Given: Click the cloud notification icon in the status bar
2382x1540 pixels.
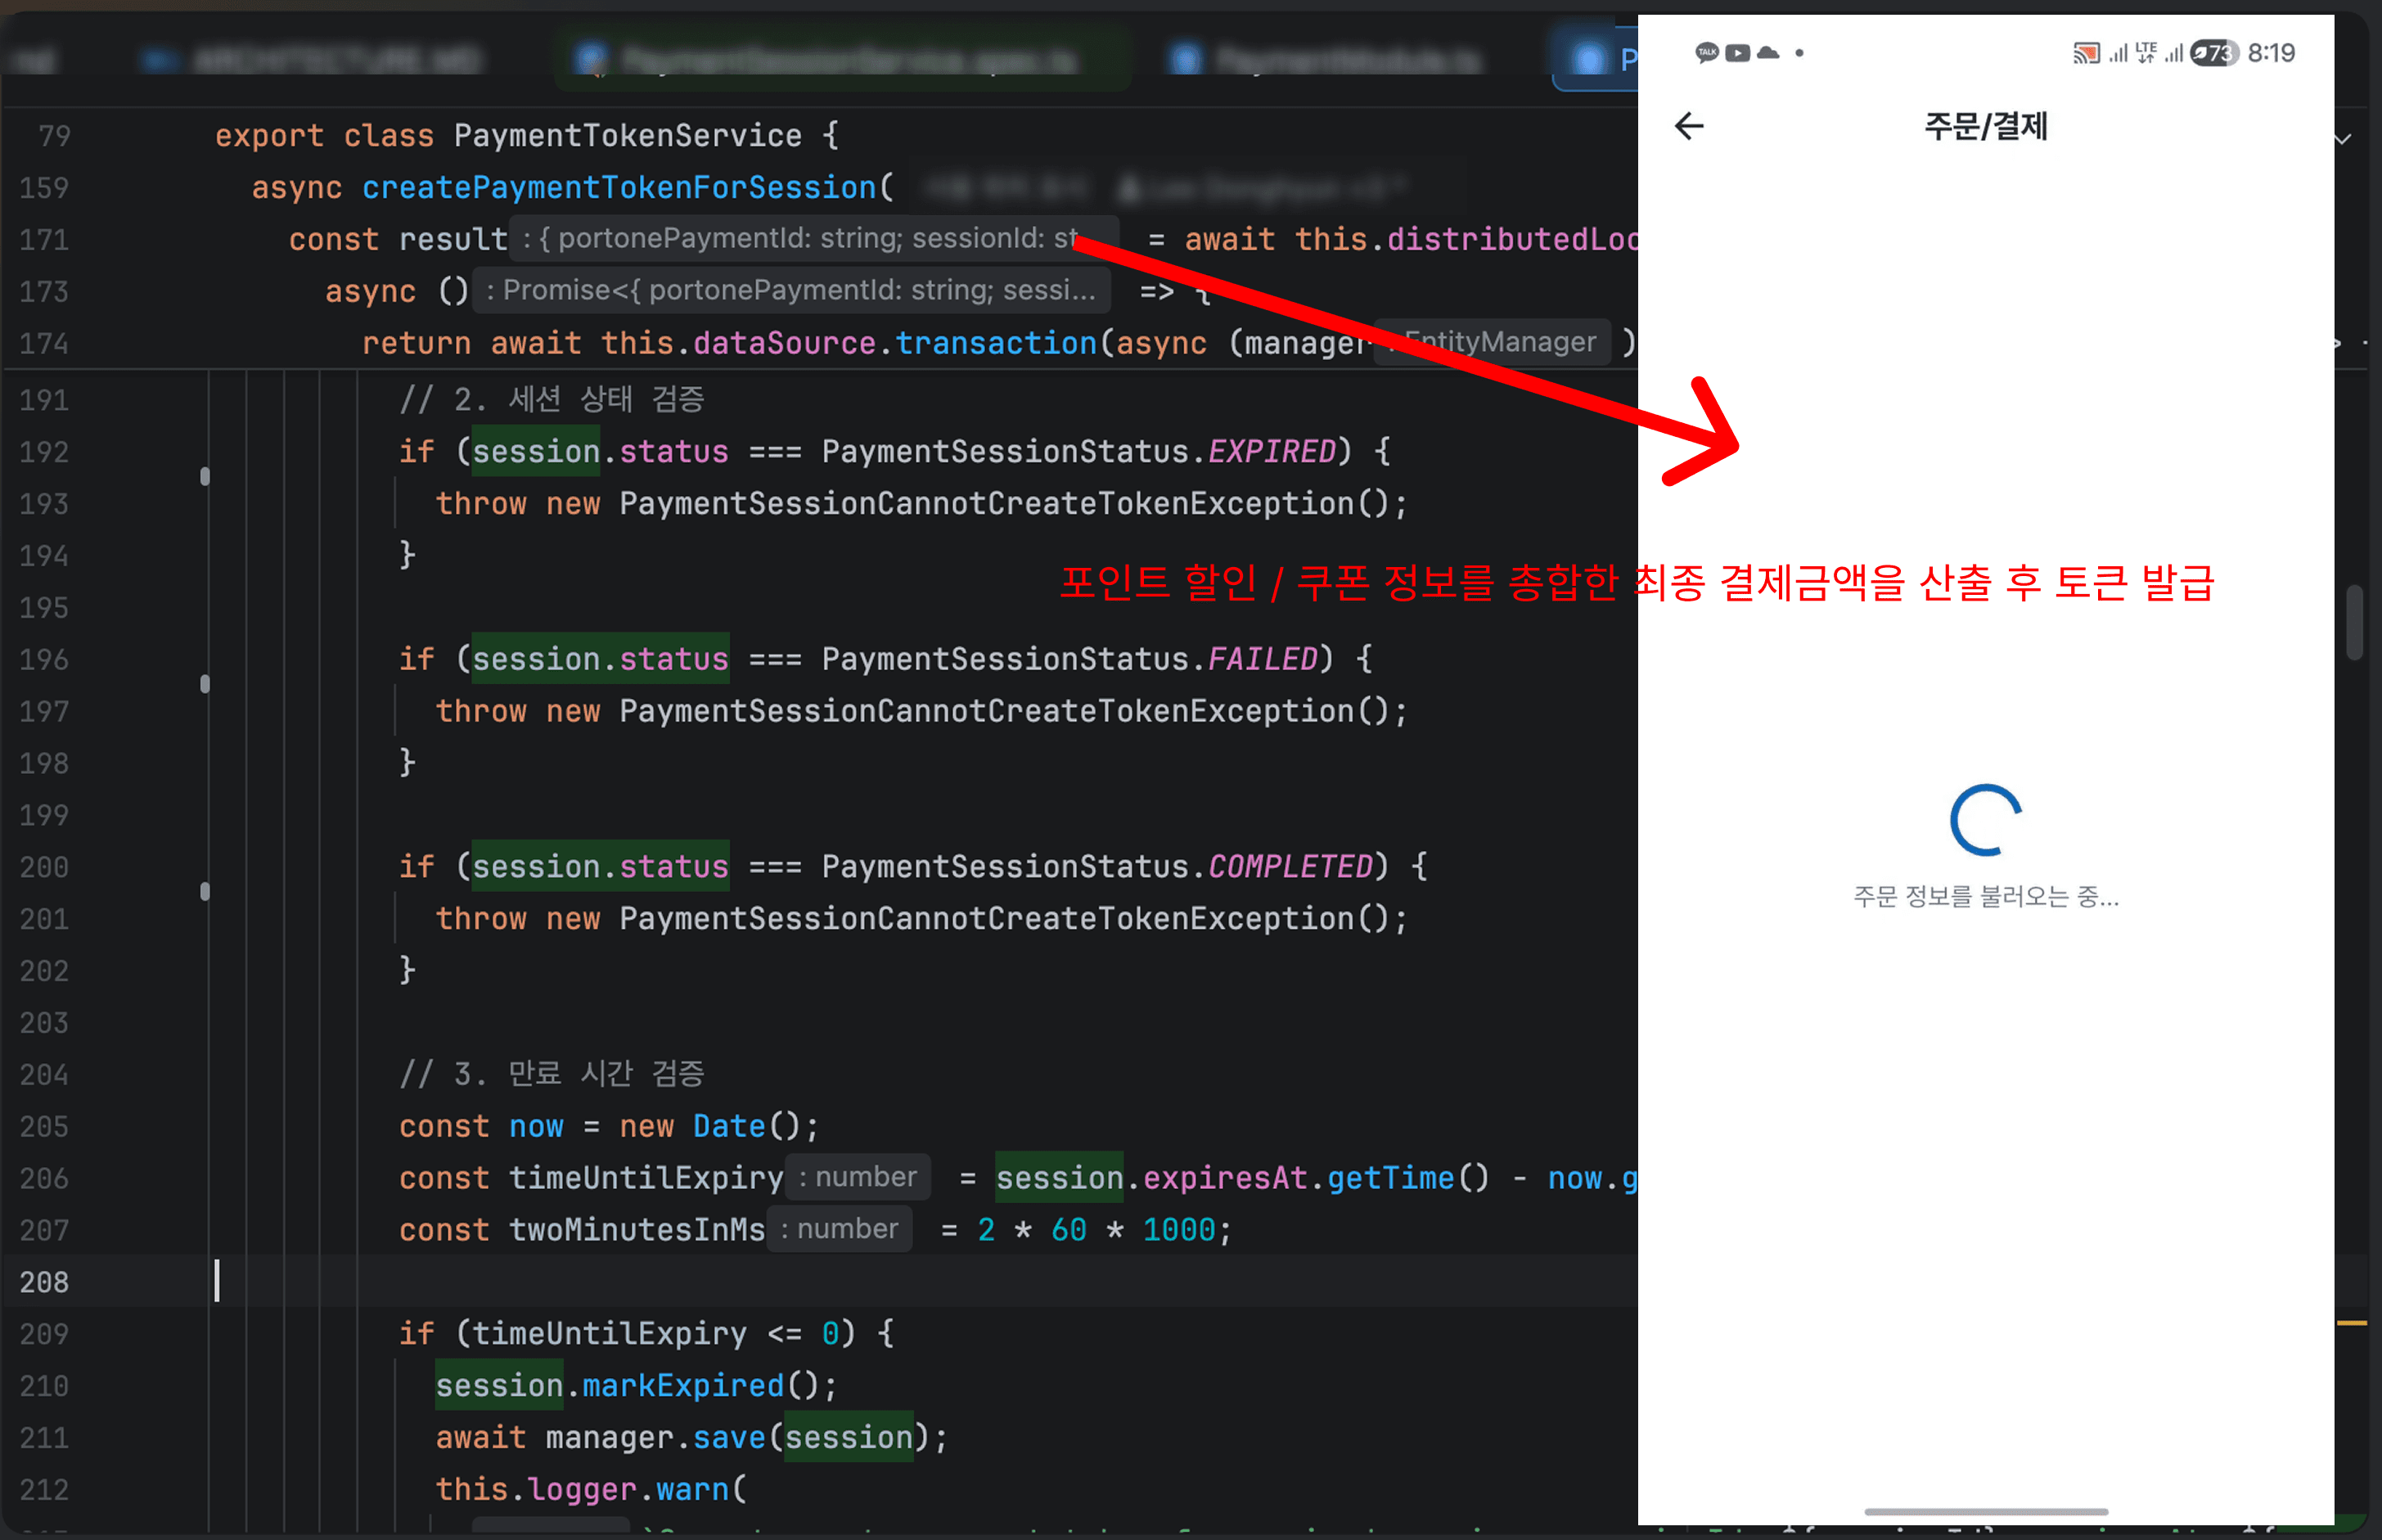Looking at the screenshot, I should point(1768,53).
